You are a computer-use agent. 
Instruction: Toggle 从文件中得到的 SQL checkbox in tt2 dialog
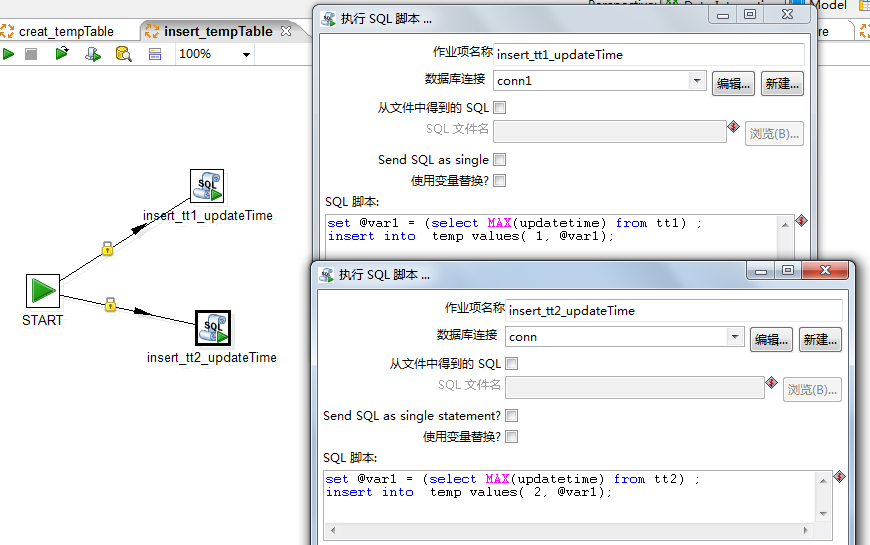[512, 364]
